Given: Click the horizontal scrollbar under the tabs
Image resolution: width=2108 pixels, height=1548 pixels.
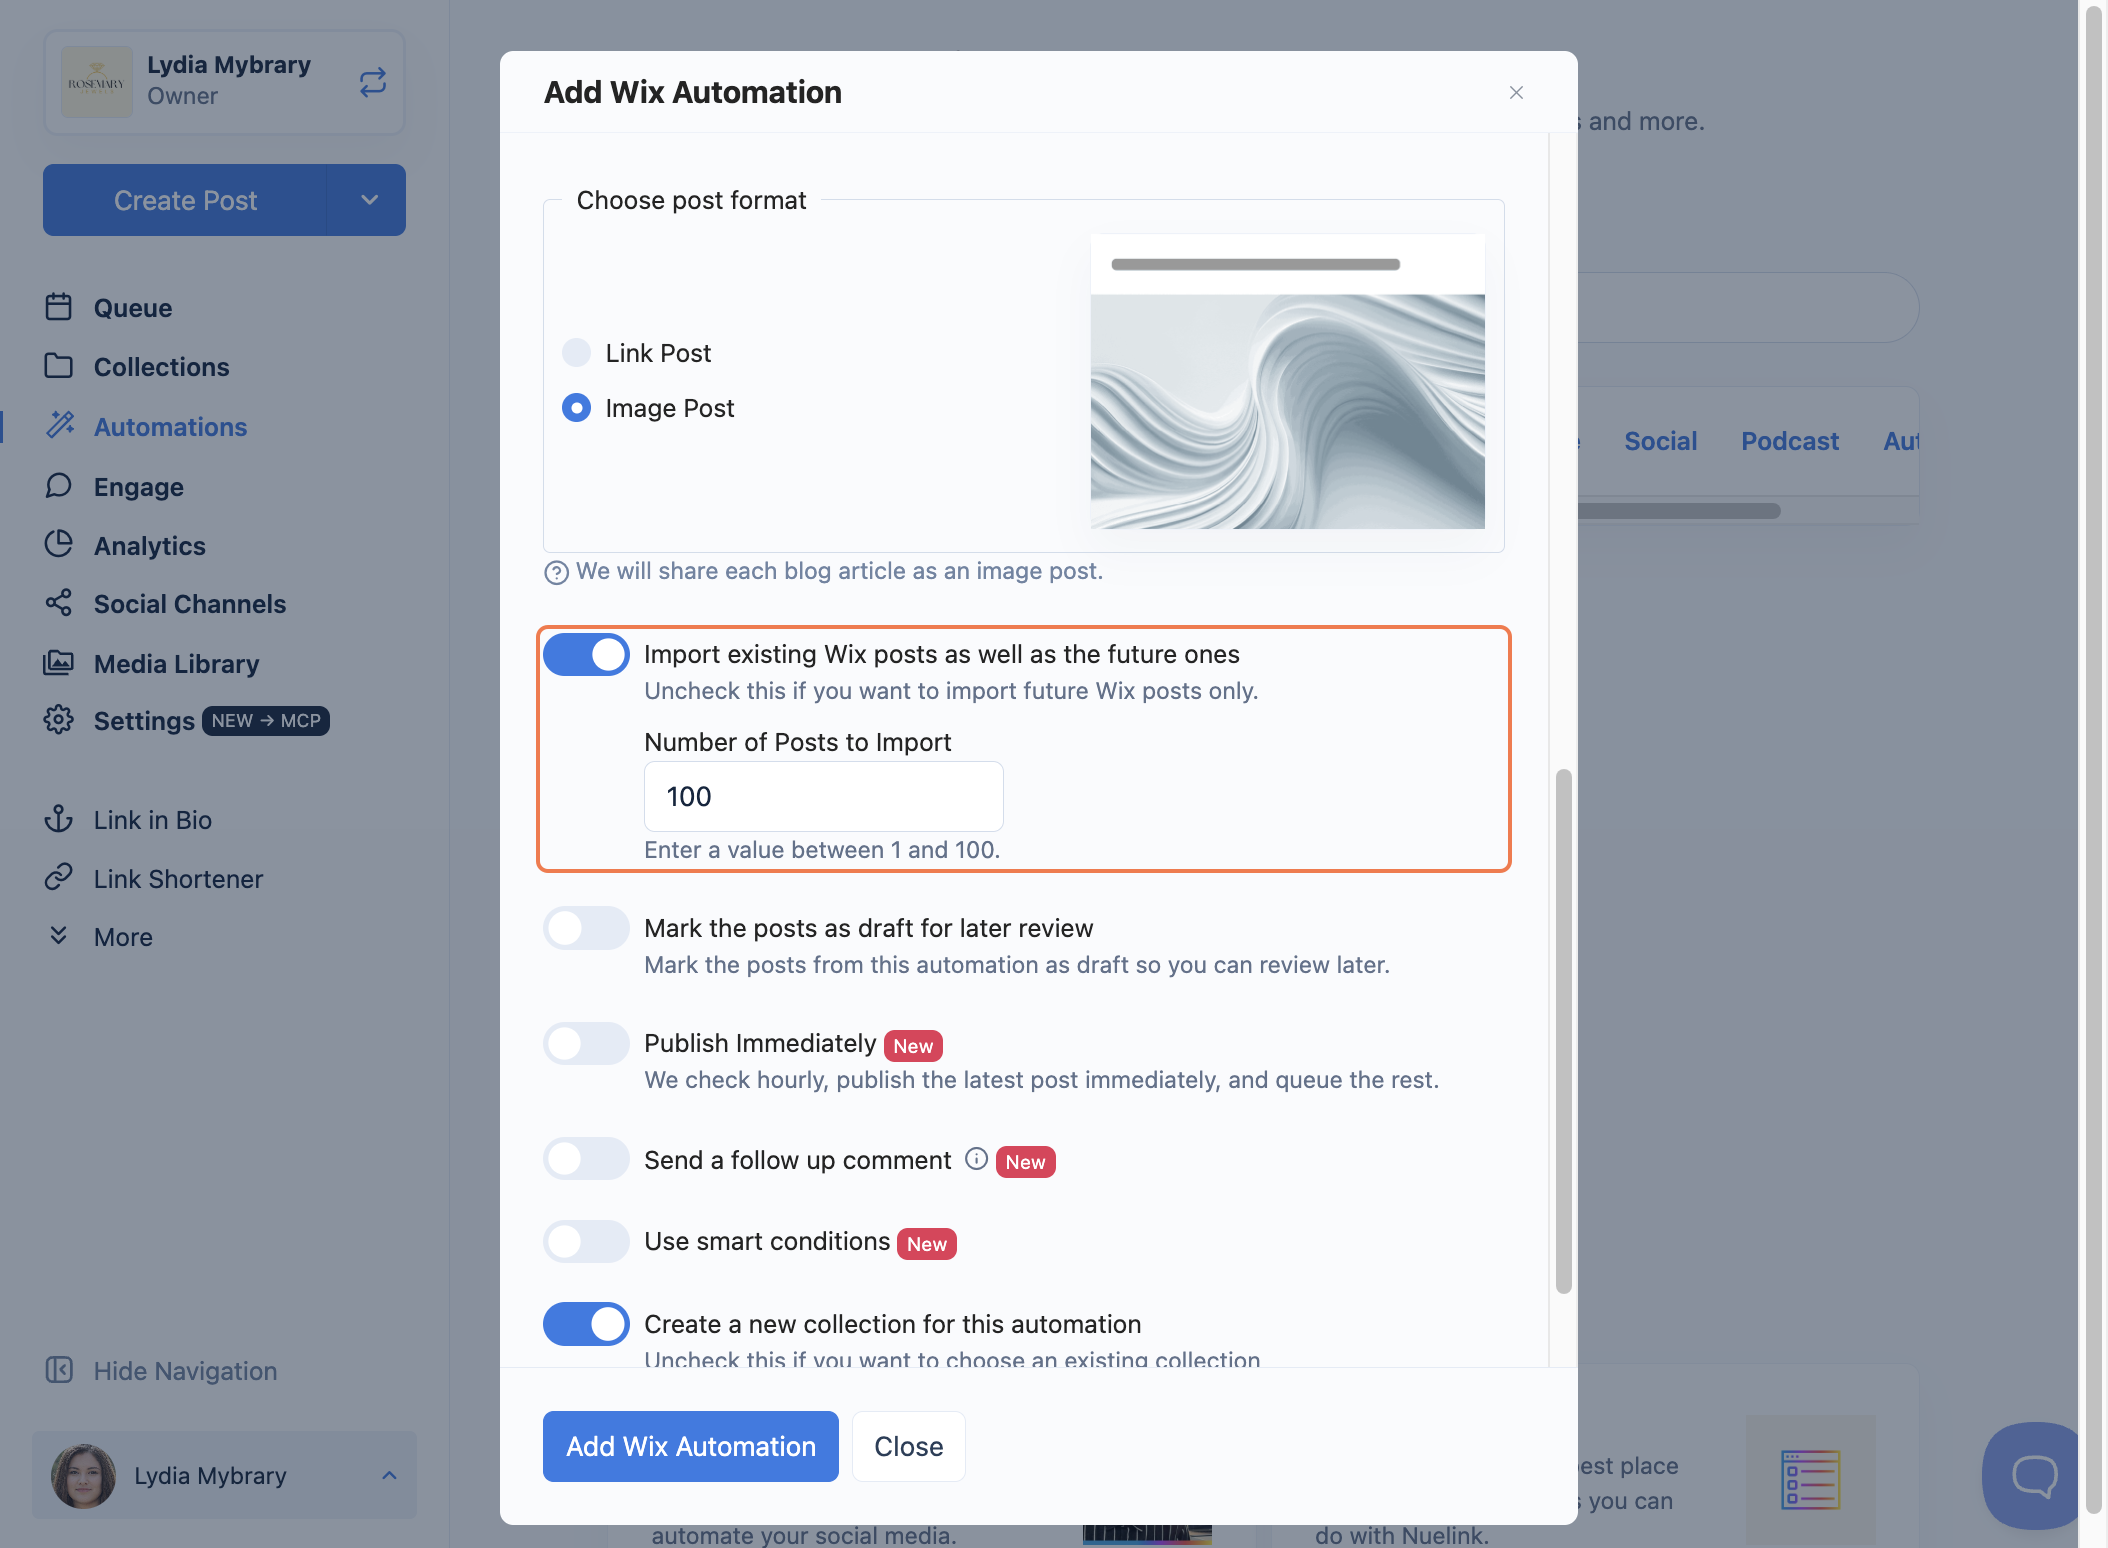Looking at the screenshot, I should click(x=1680, y=511).
